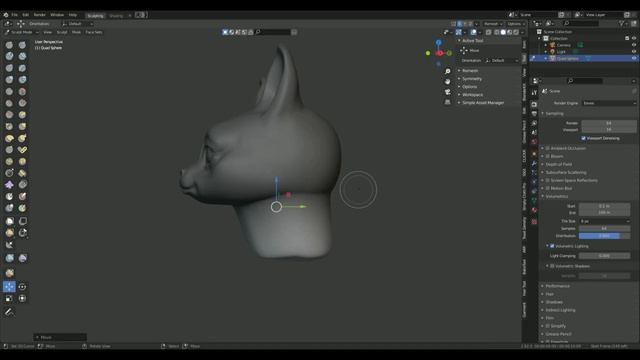Open the Render Engine dropdown
The image size is (640, 360).
(609, 103)
